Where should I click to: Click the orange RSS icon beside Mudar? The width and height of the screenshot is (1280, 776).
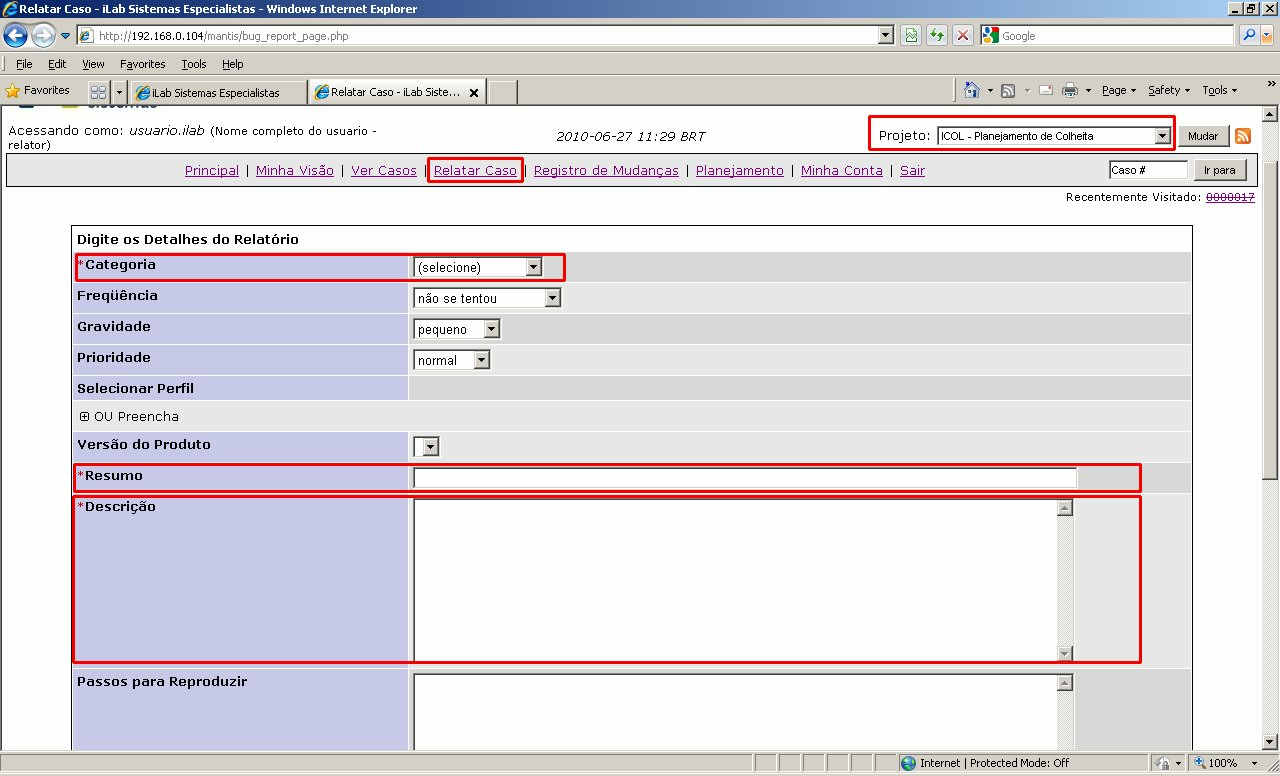(1243, 136)
